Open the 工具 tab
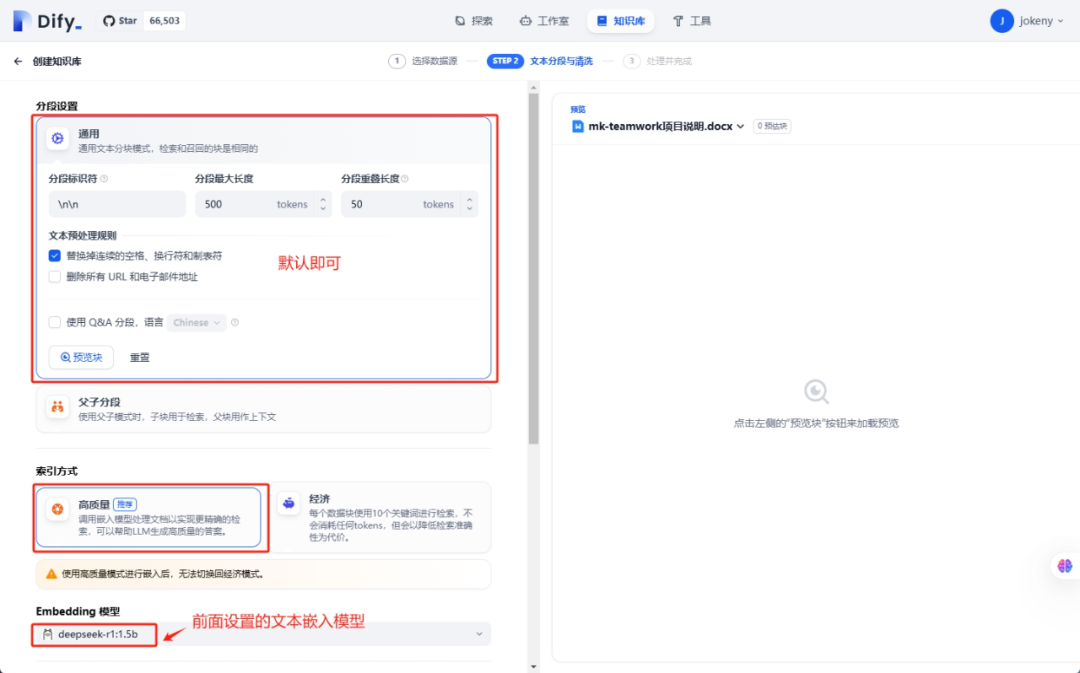 tap(692, 21)
